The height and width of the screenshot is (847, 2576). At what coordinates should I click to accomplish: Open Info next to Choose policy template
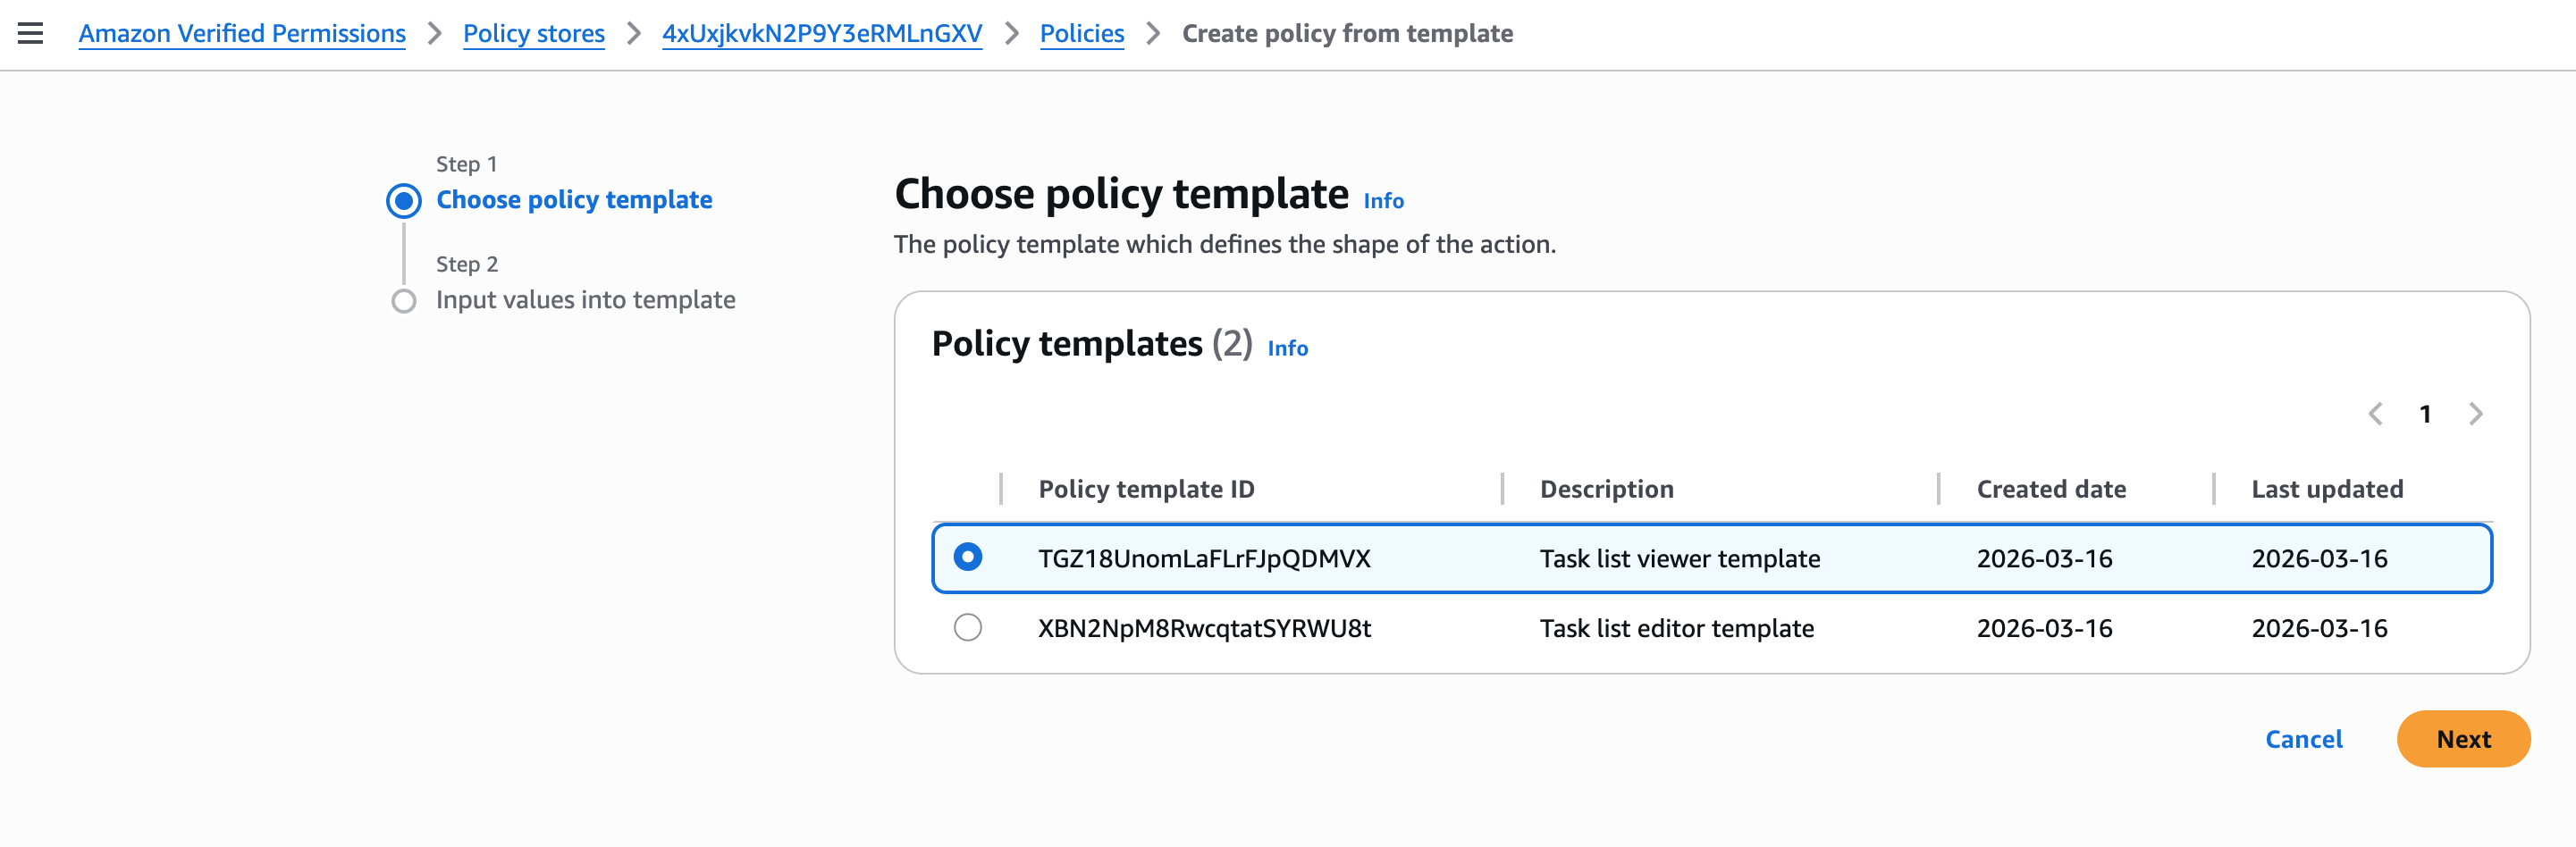pyautogui.click(x=1383, y=201)
